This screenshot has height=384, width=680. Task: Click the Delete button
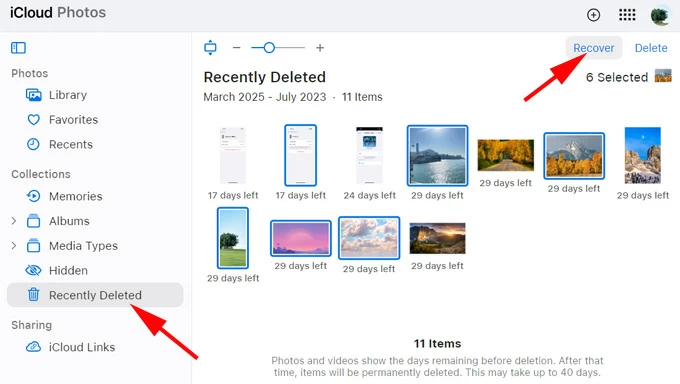(x=651, y=48)
